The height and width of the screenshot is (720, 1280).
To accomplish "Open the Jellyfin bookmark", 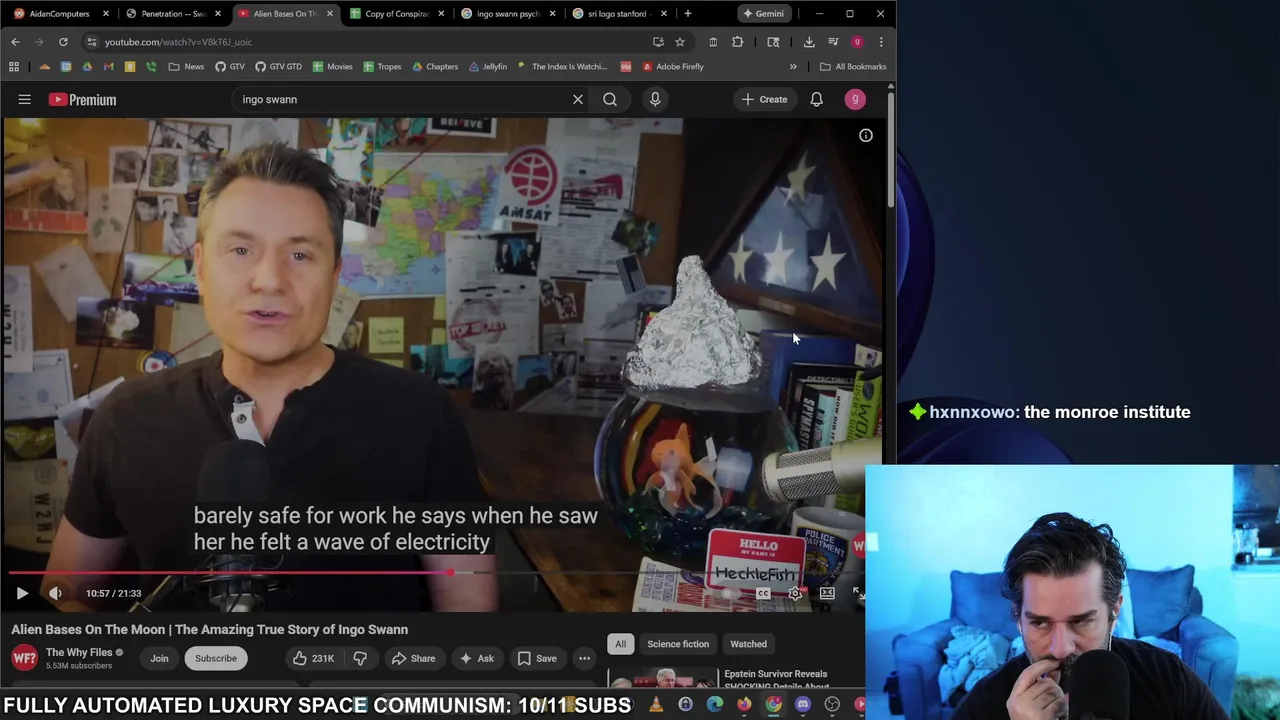I will pos(488,67).
